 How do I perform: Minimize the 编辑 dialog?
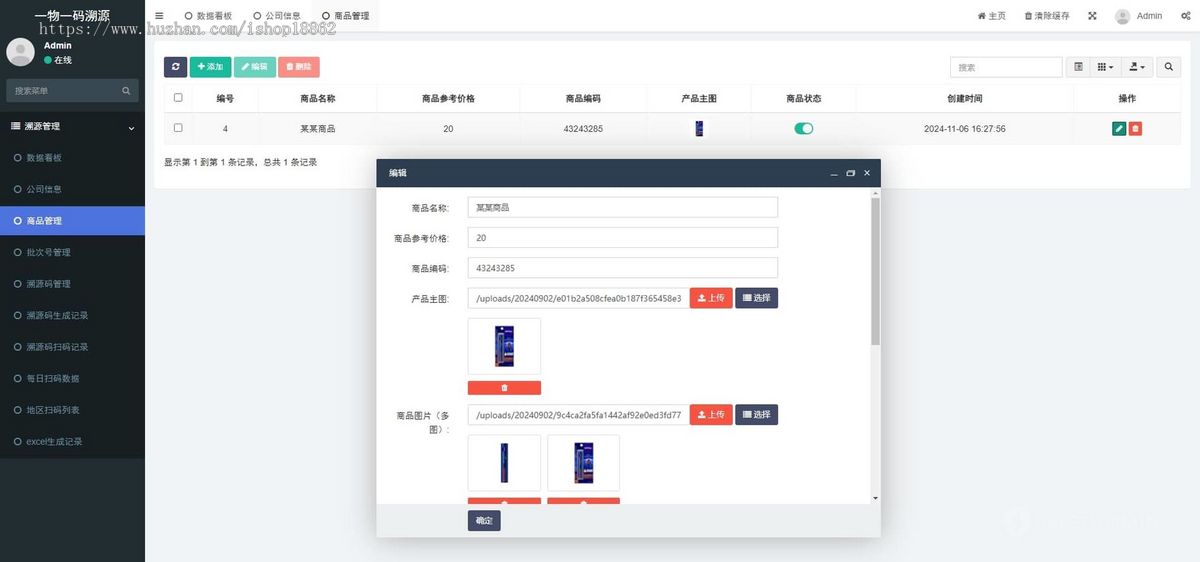(x=834, y=173)
